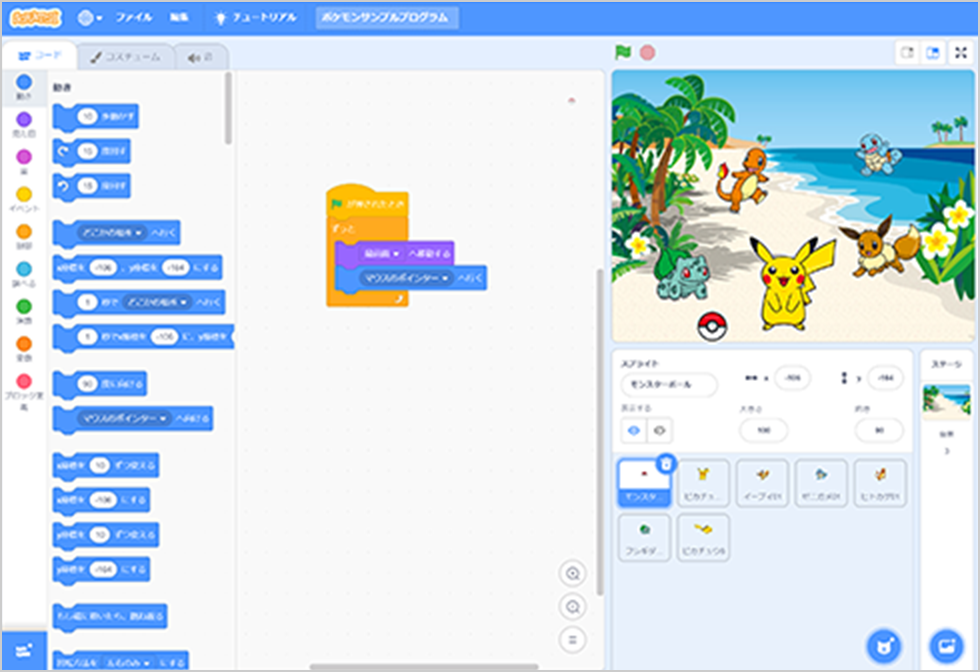Click the turn clockwise 15 degrees block
The height and width of the screenshot is (672, 980).
point(92,151)
